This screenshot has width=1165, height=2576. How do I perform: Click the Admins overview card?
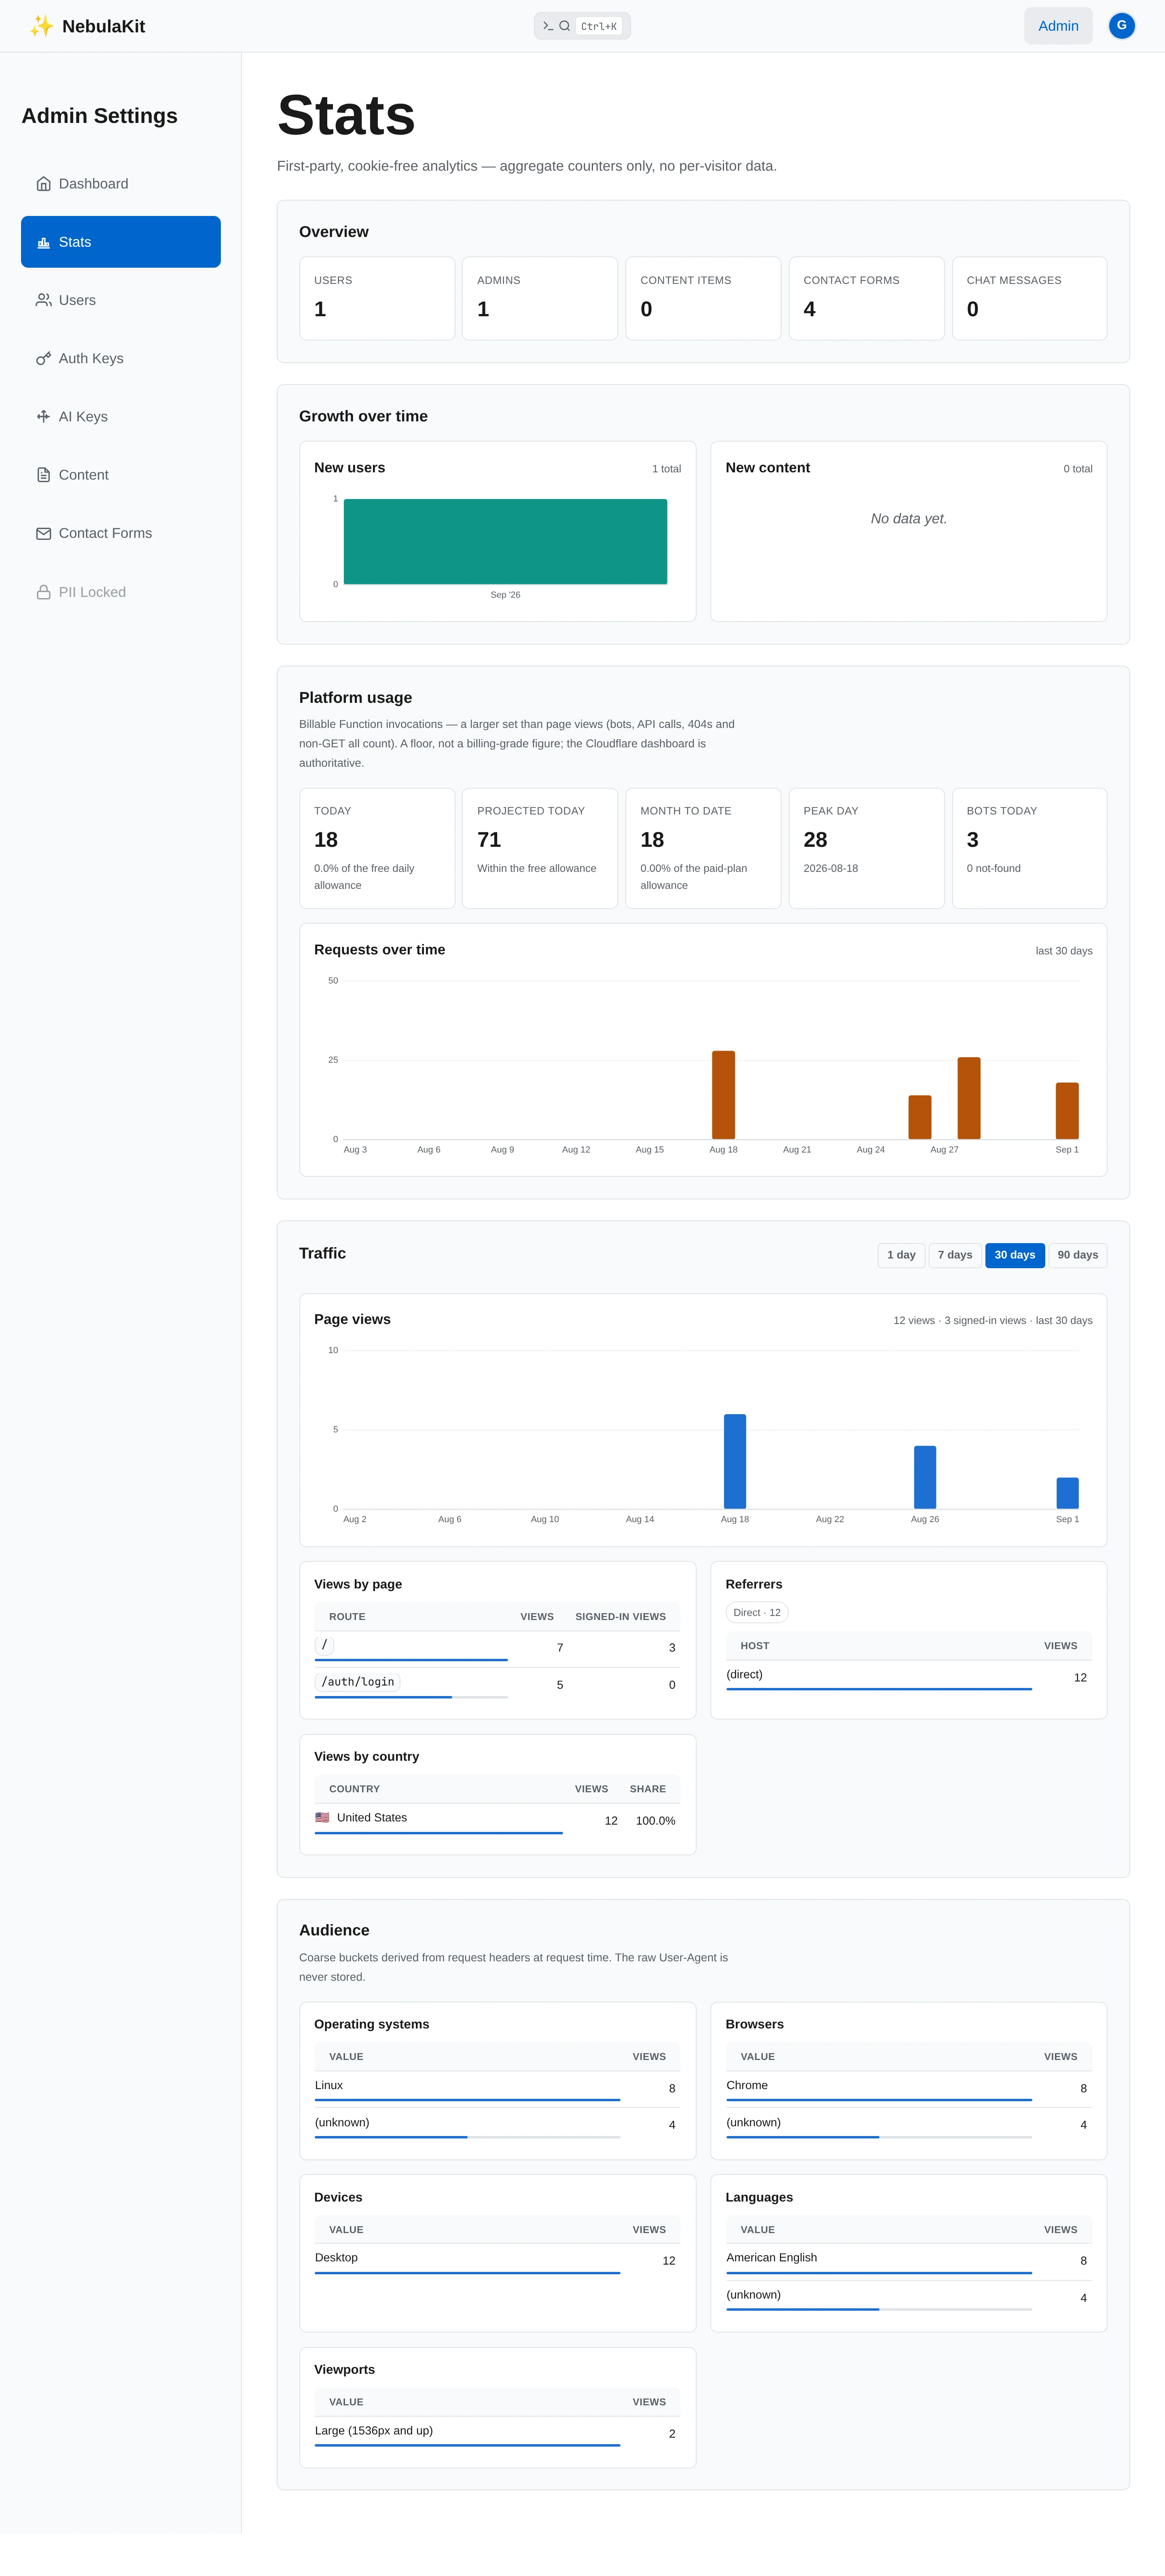(x=540, y=298)
